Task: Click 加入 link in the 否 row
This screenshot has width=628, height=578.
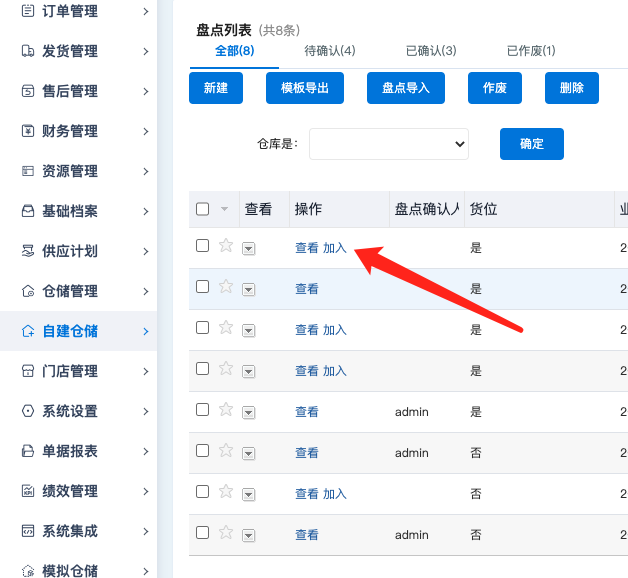Action: pos(334,494)
